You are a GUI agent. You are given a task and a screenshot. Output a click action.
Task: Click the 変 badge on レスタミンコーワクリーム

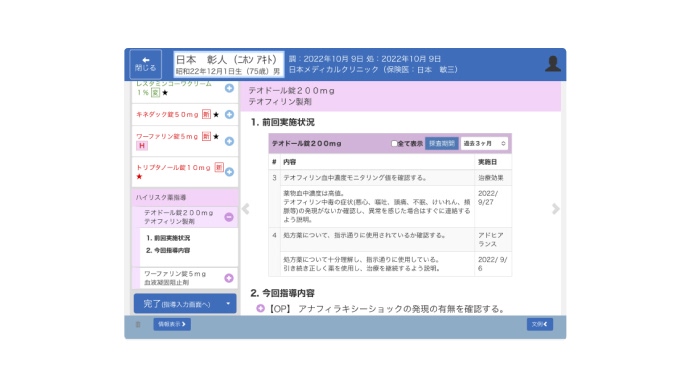[155, 92]
